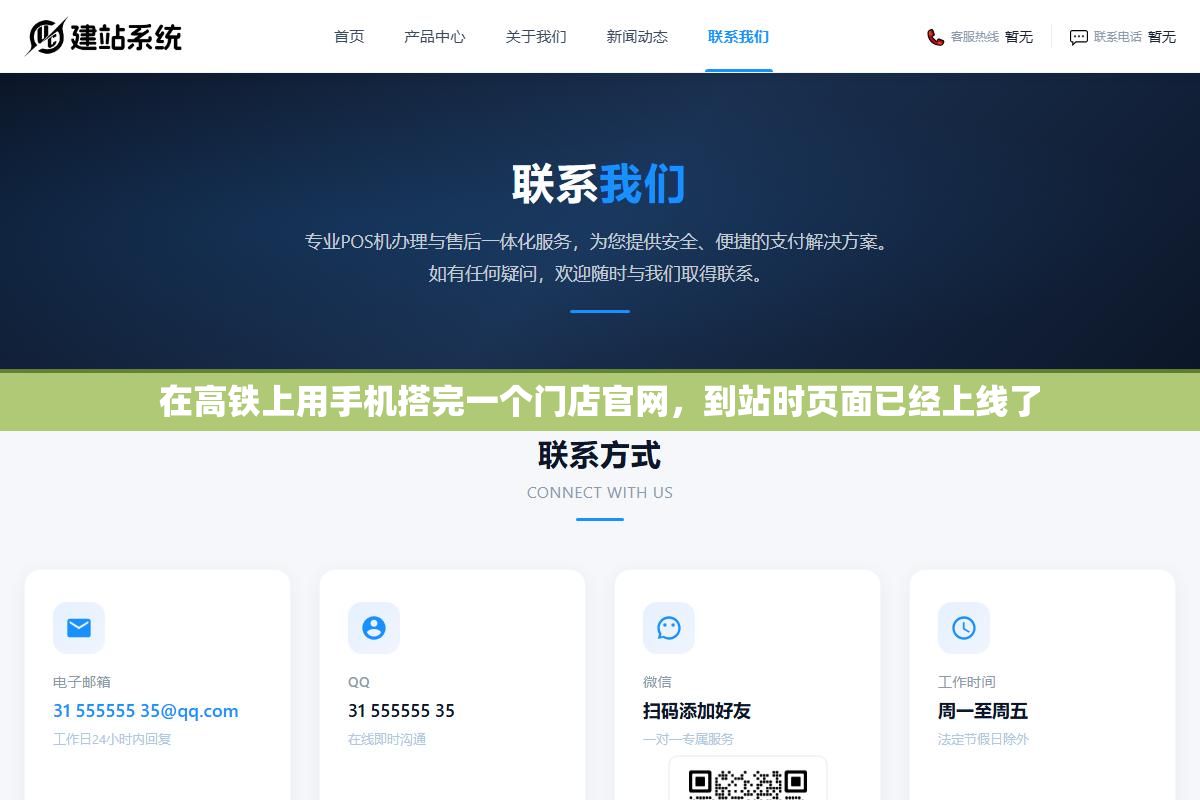Click the 工作时间 label
Screen dimensions: 1200x800
click(x=967, y=682)
